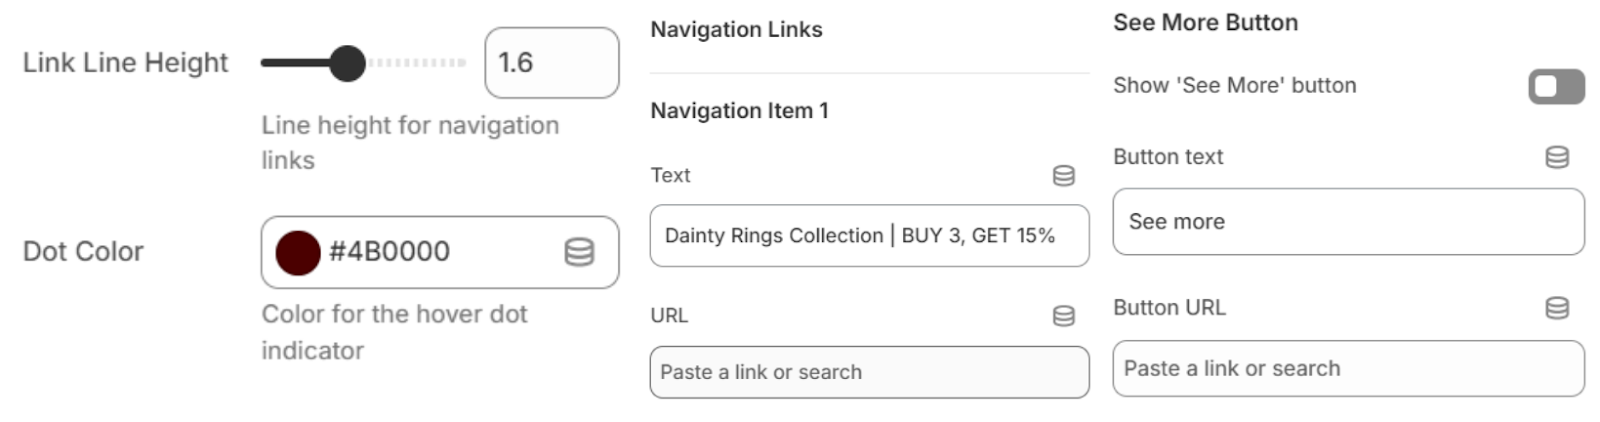
Task: Click the Link Line Height slider handle
Action: click(347, 63)
